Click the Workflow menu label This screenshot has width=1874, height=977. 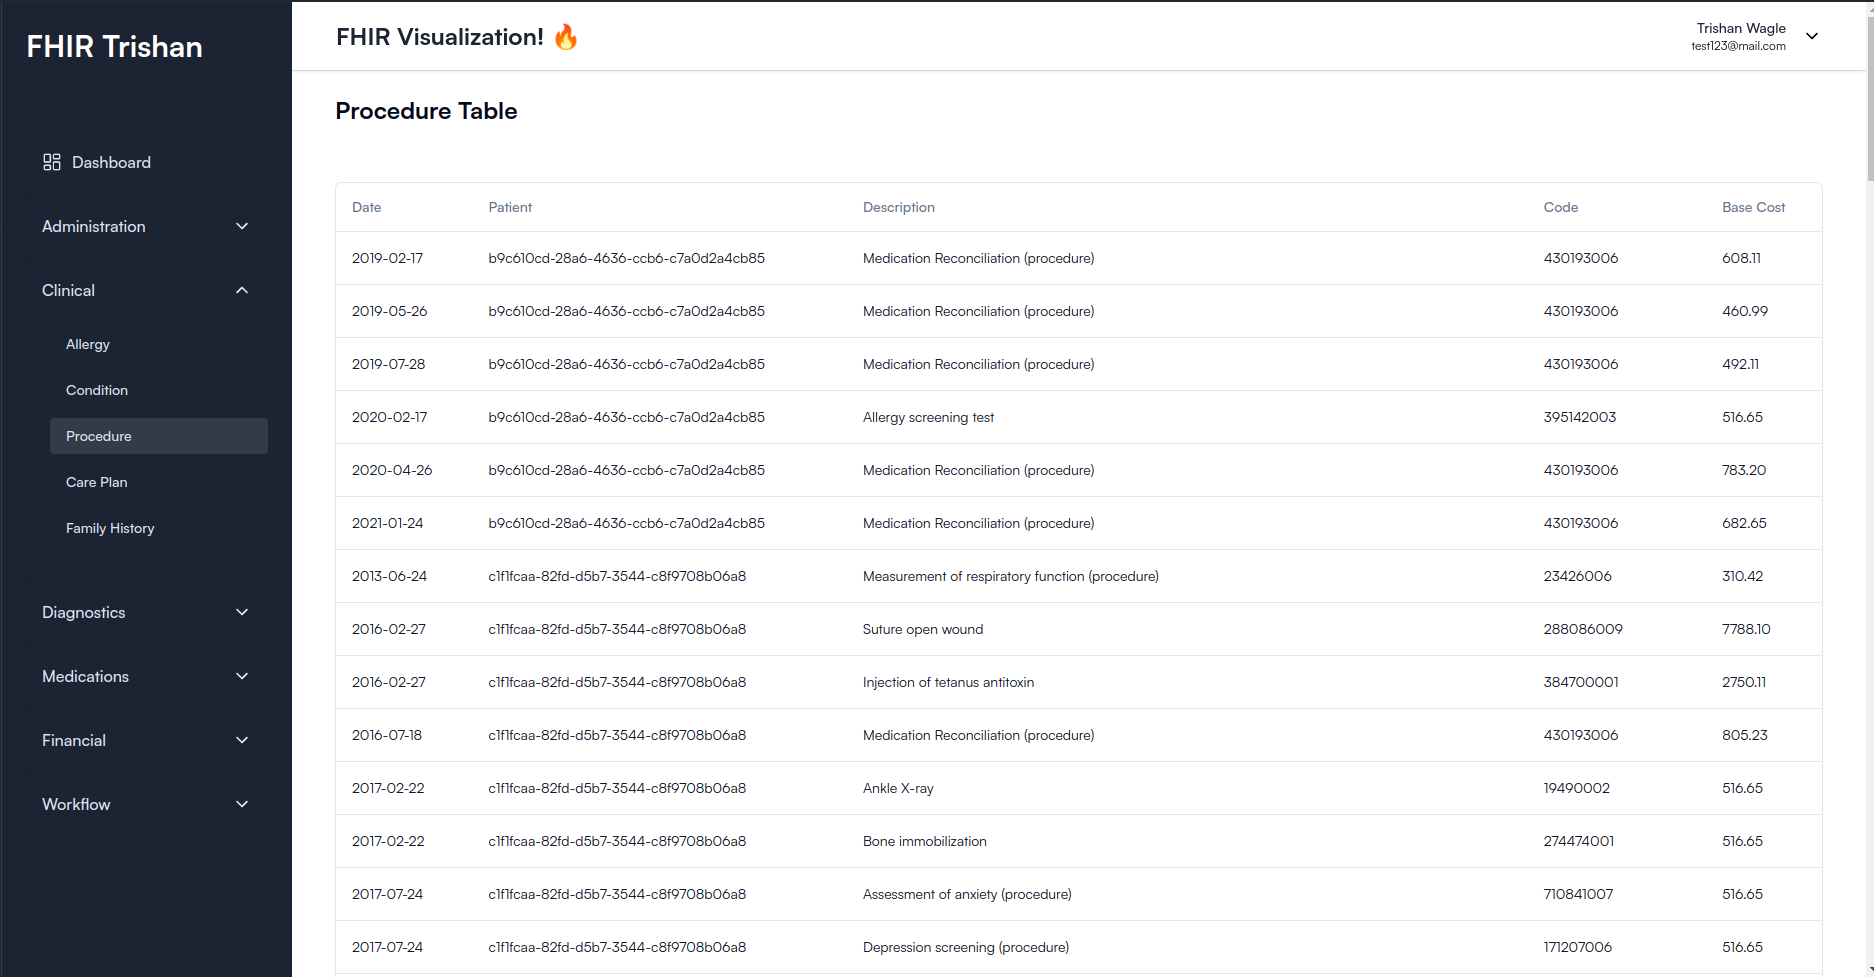(76, 804)
